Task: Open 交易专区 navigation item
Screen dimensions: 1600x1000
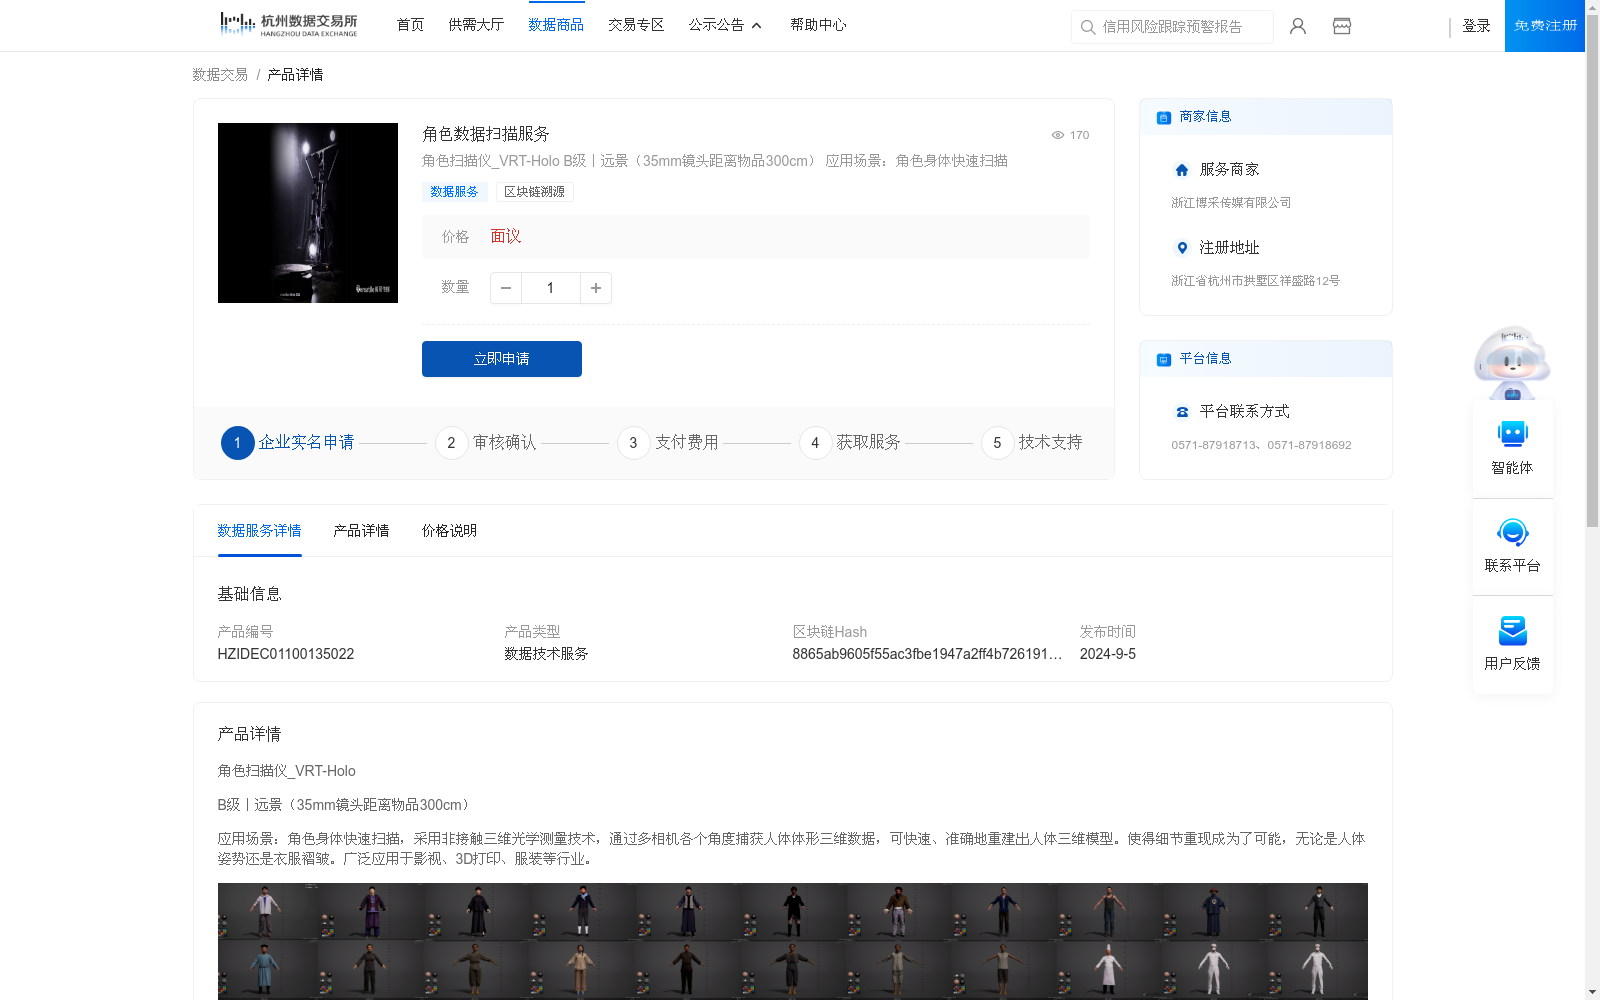Action: tap(636, 25)
